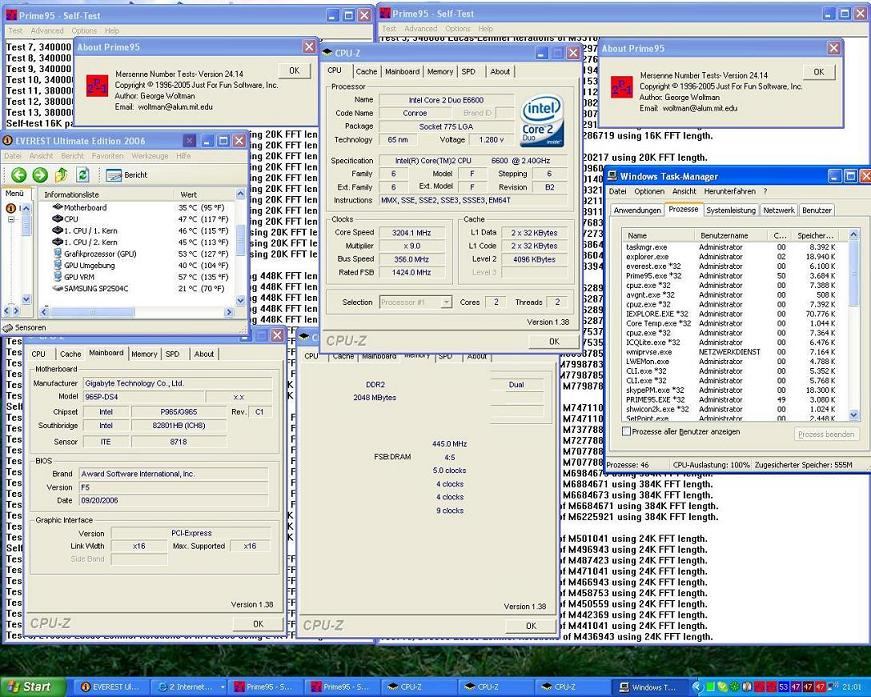871x697 pixels.
Task: Click 'GPU Umgebung' sensor row in EVEREST
Action: tap(139, 265)
